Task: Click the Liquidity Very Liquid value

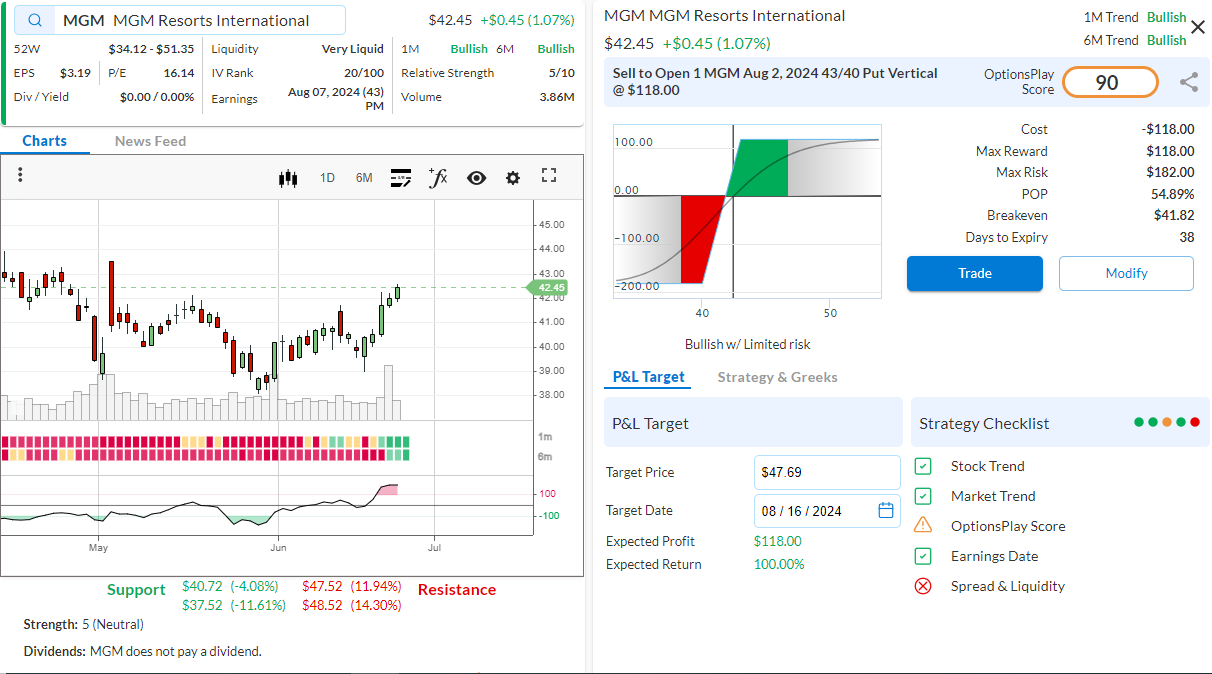Action: (x=353, y=49)
